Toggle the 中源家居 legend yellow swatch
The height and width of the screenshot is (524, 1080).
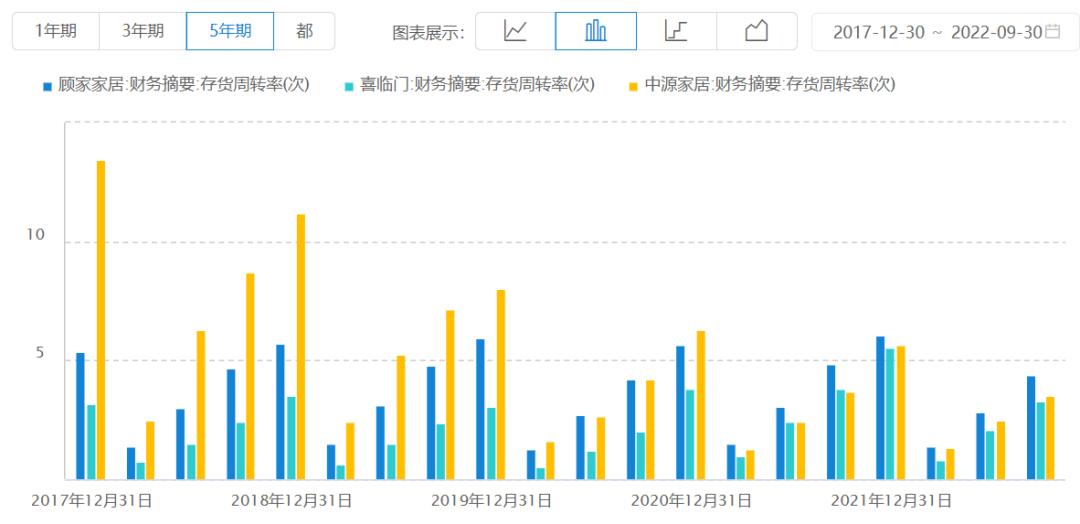[x=634, y=86]
